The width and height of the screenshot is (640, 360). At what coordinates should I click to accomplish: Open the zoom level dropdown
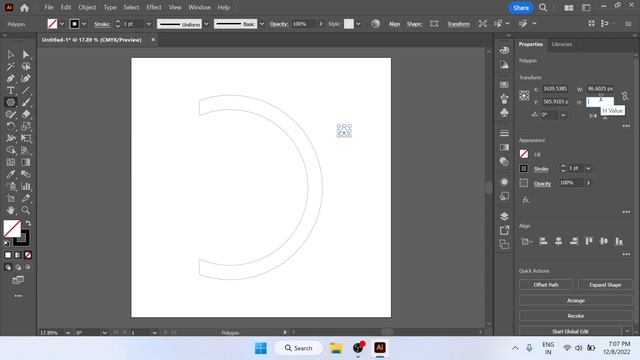tap(68, 333)
